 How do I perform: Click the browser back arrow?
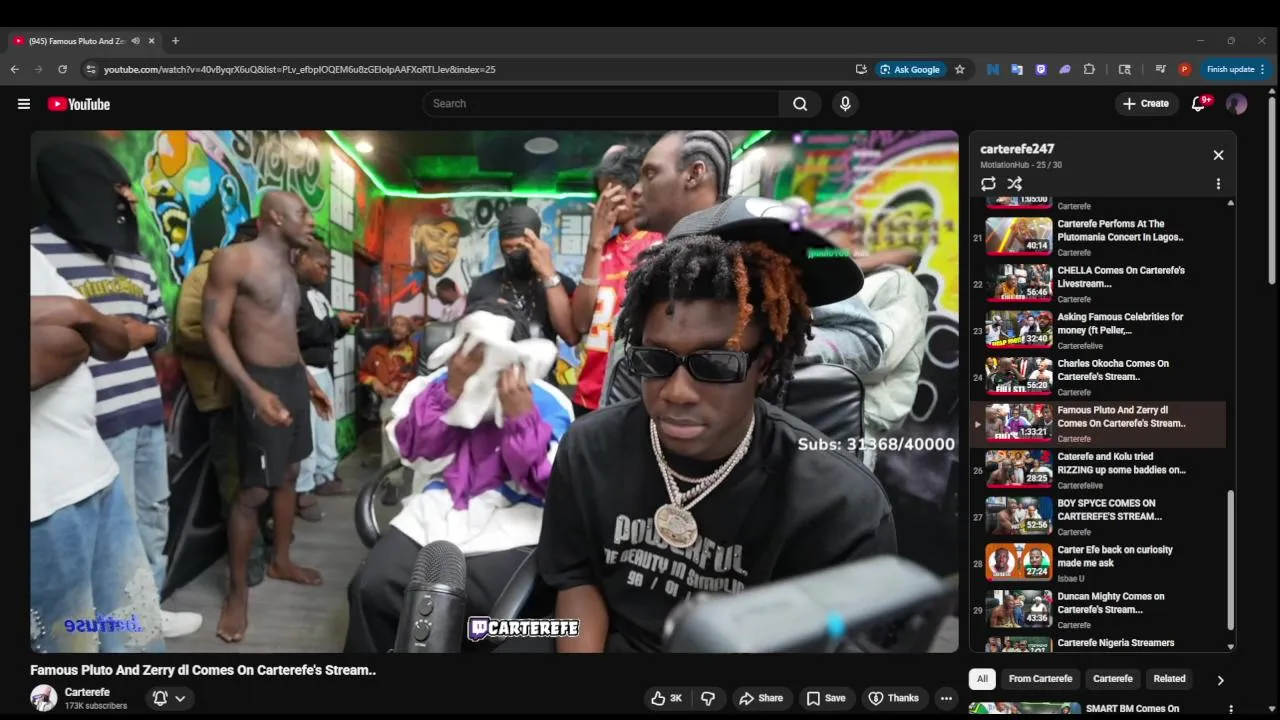14,69
